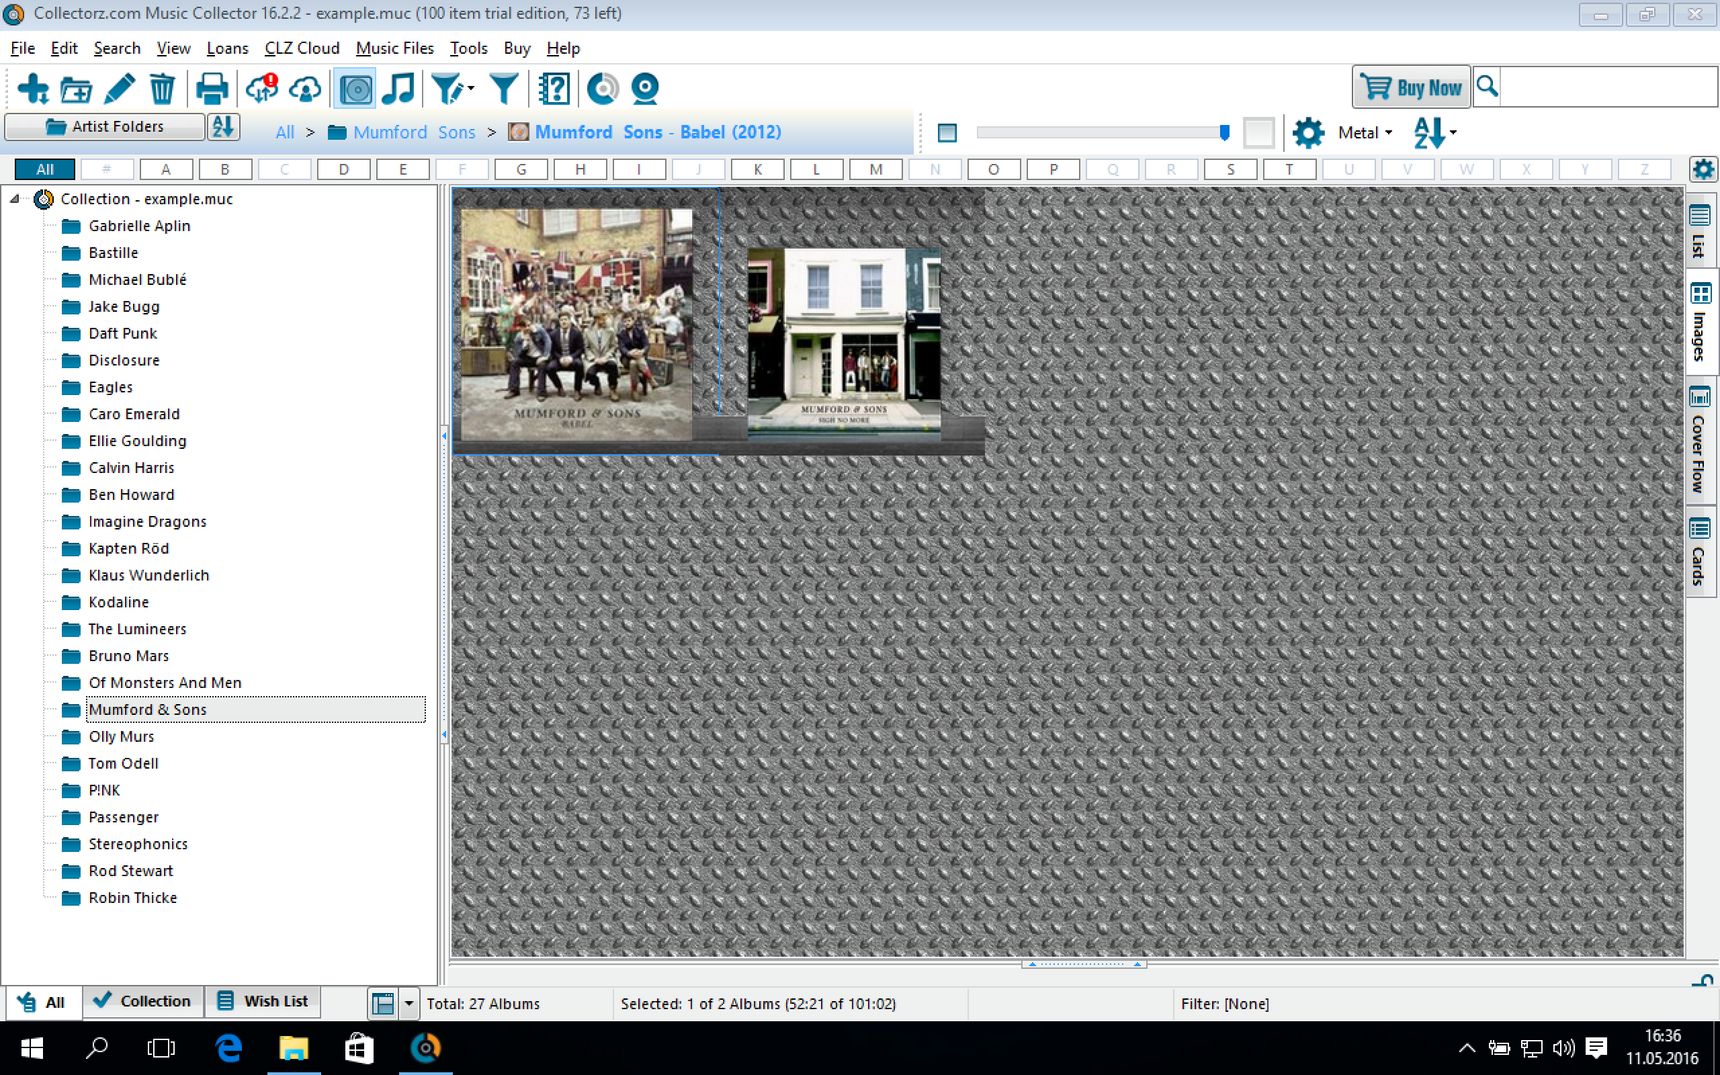
Task: Open the Music Files menu
Action: [395, 48]
